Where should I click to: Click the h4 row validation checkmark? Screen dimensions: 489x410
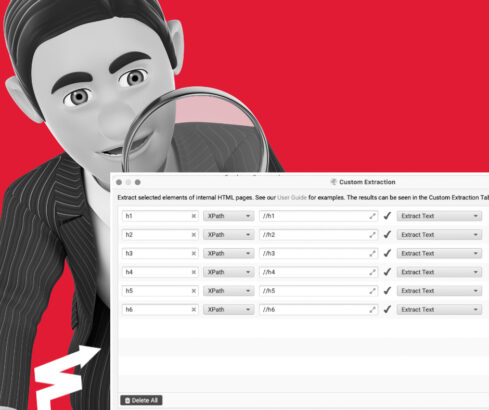[x=387, y=272]
